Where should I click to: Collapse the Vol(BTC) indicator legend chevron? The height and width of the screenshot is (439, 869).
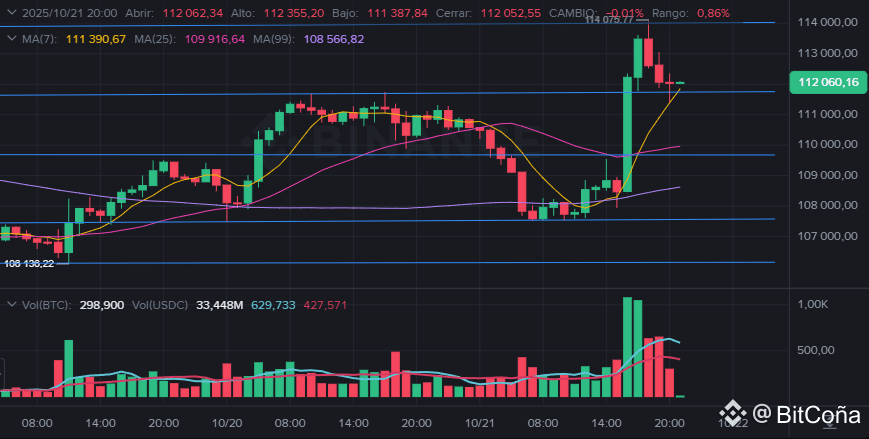(x=11, y=305)
